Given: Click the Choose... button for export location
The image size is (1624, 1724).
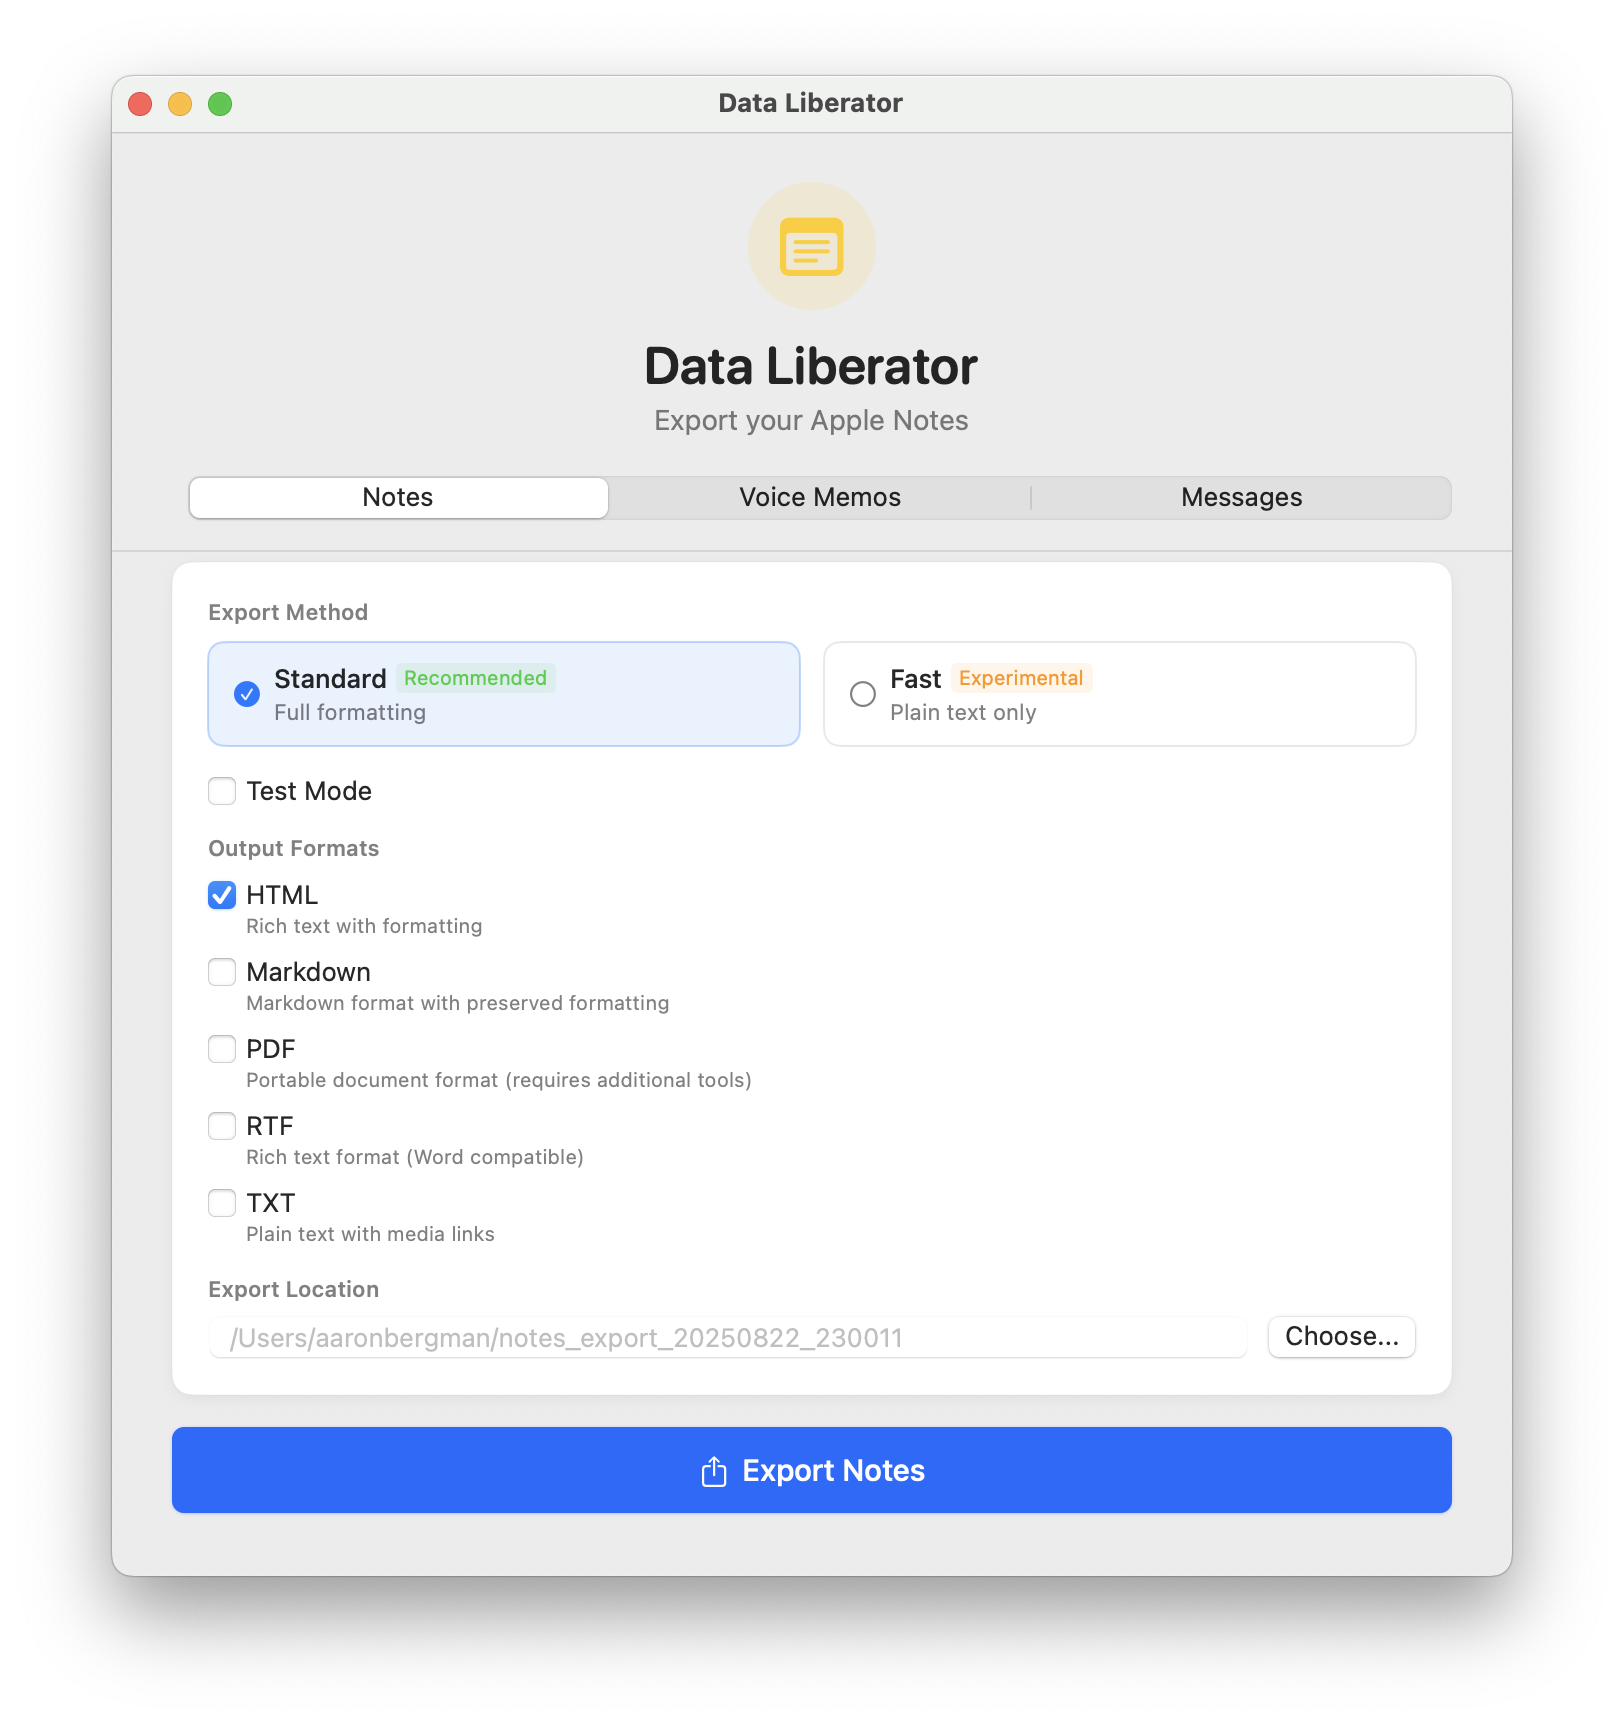Looking at the screenshot, I should pyautogui.click(x=1341, y=1337).
